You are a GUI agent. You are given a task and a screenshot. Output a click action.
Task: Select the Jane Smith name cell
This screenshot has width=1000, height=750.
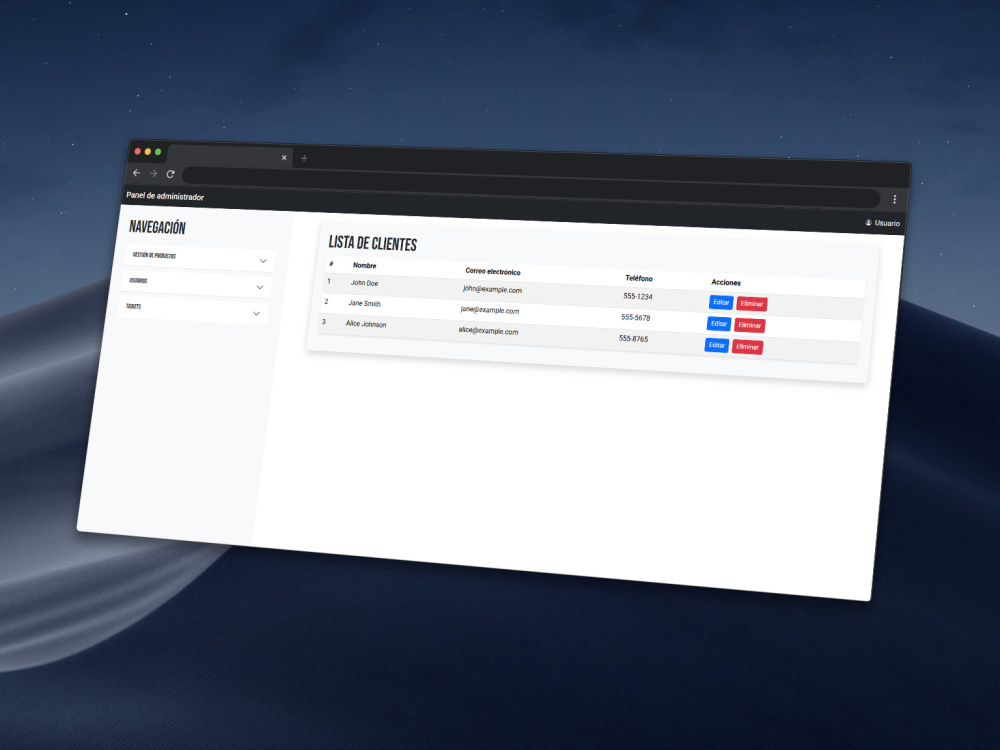(364, 304)
